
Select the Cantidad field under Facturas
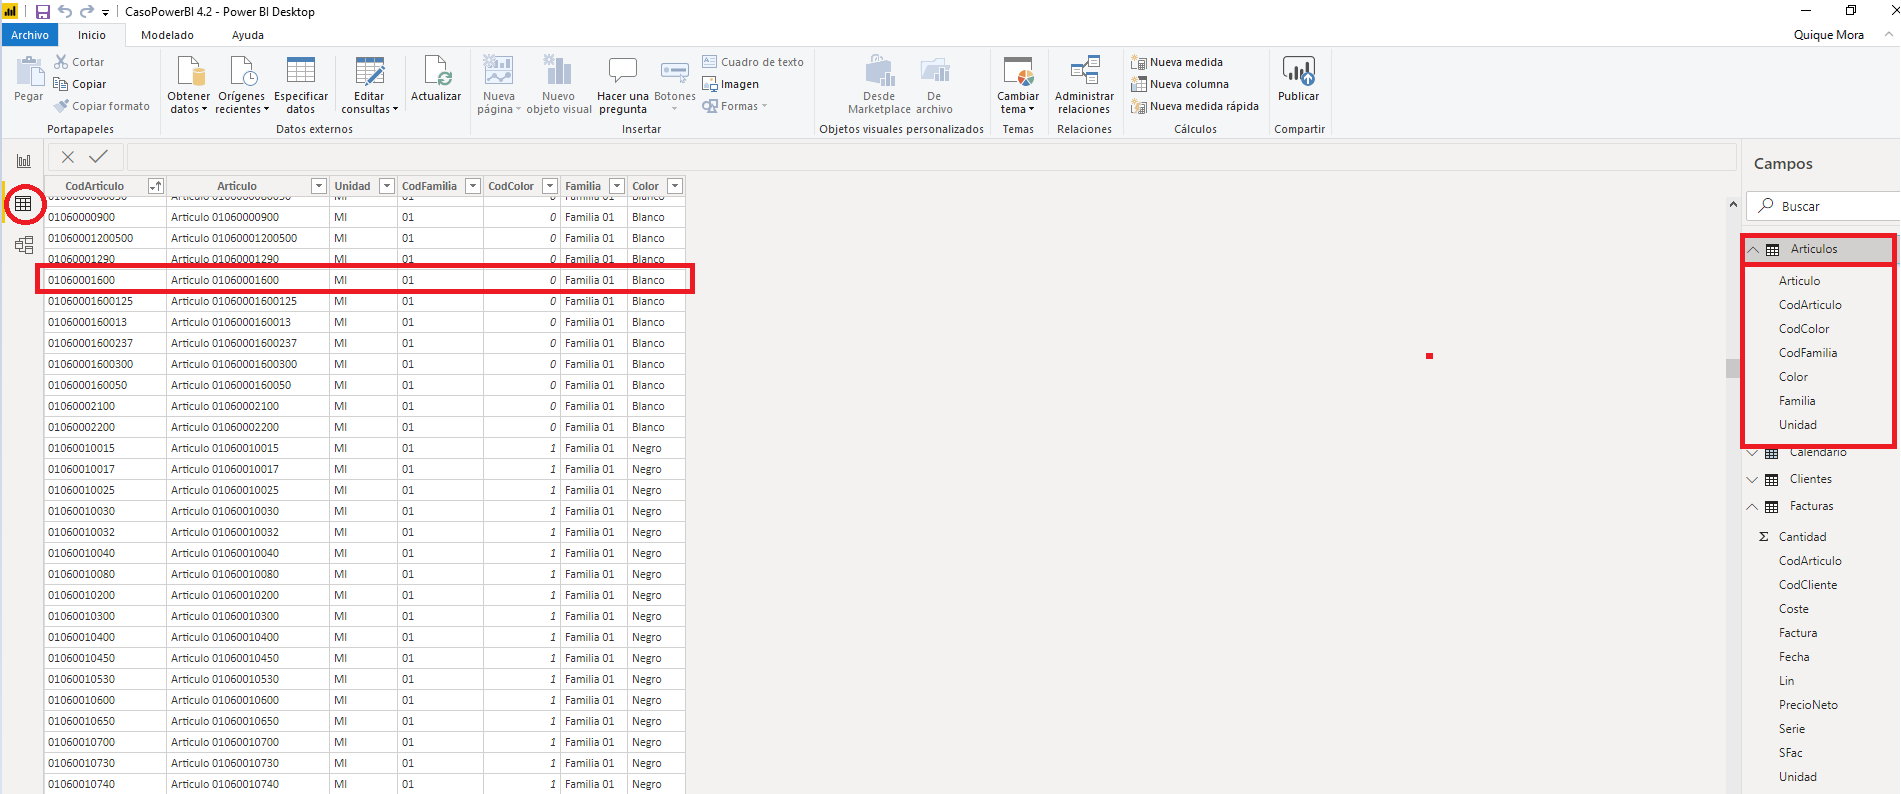[1802, 537]
